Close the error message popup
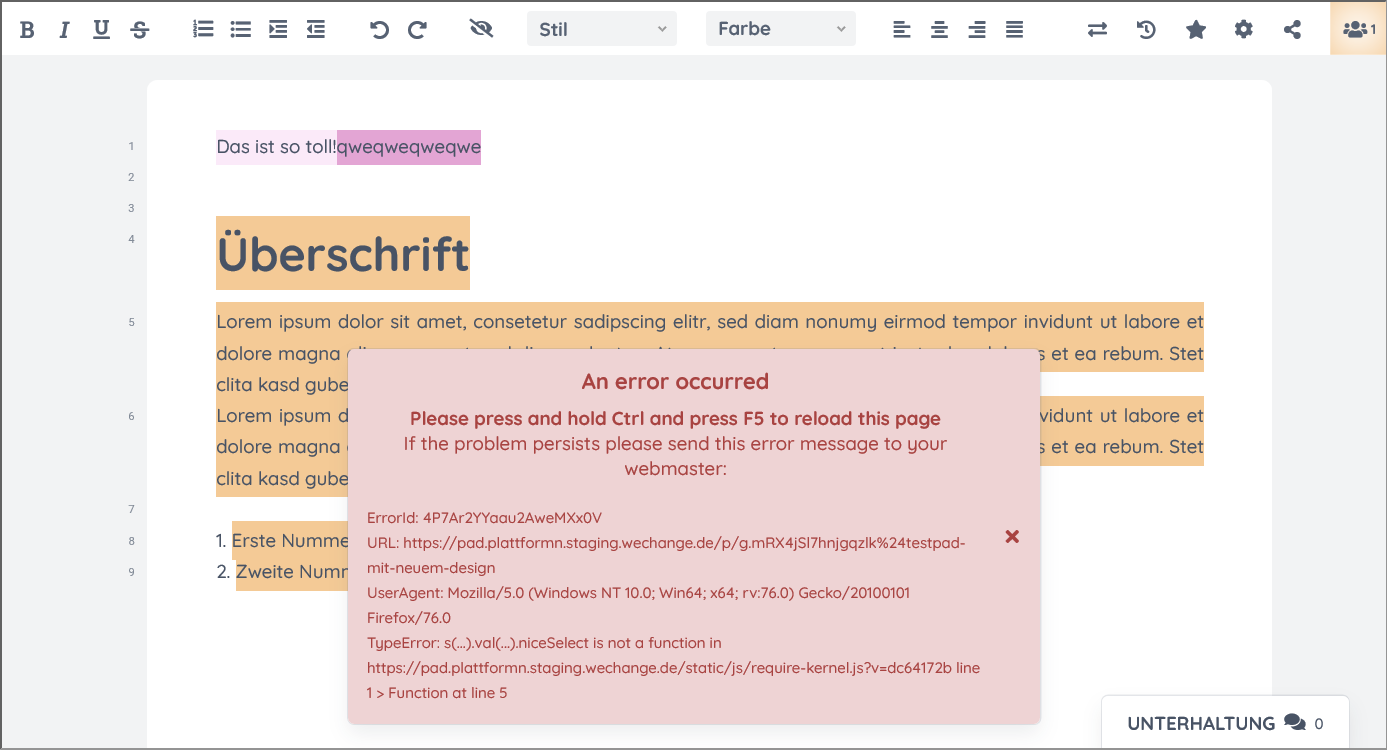The width and height of the screenshot is (1387, 750). [x=1012, y=537]
